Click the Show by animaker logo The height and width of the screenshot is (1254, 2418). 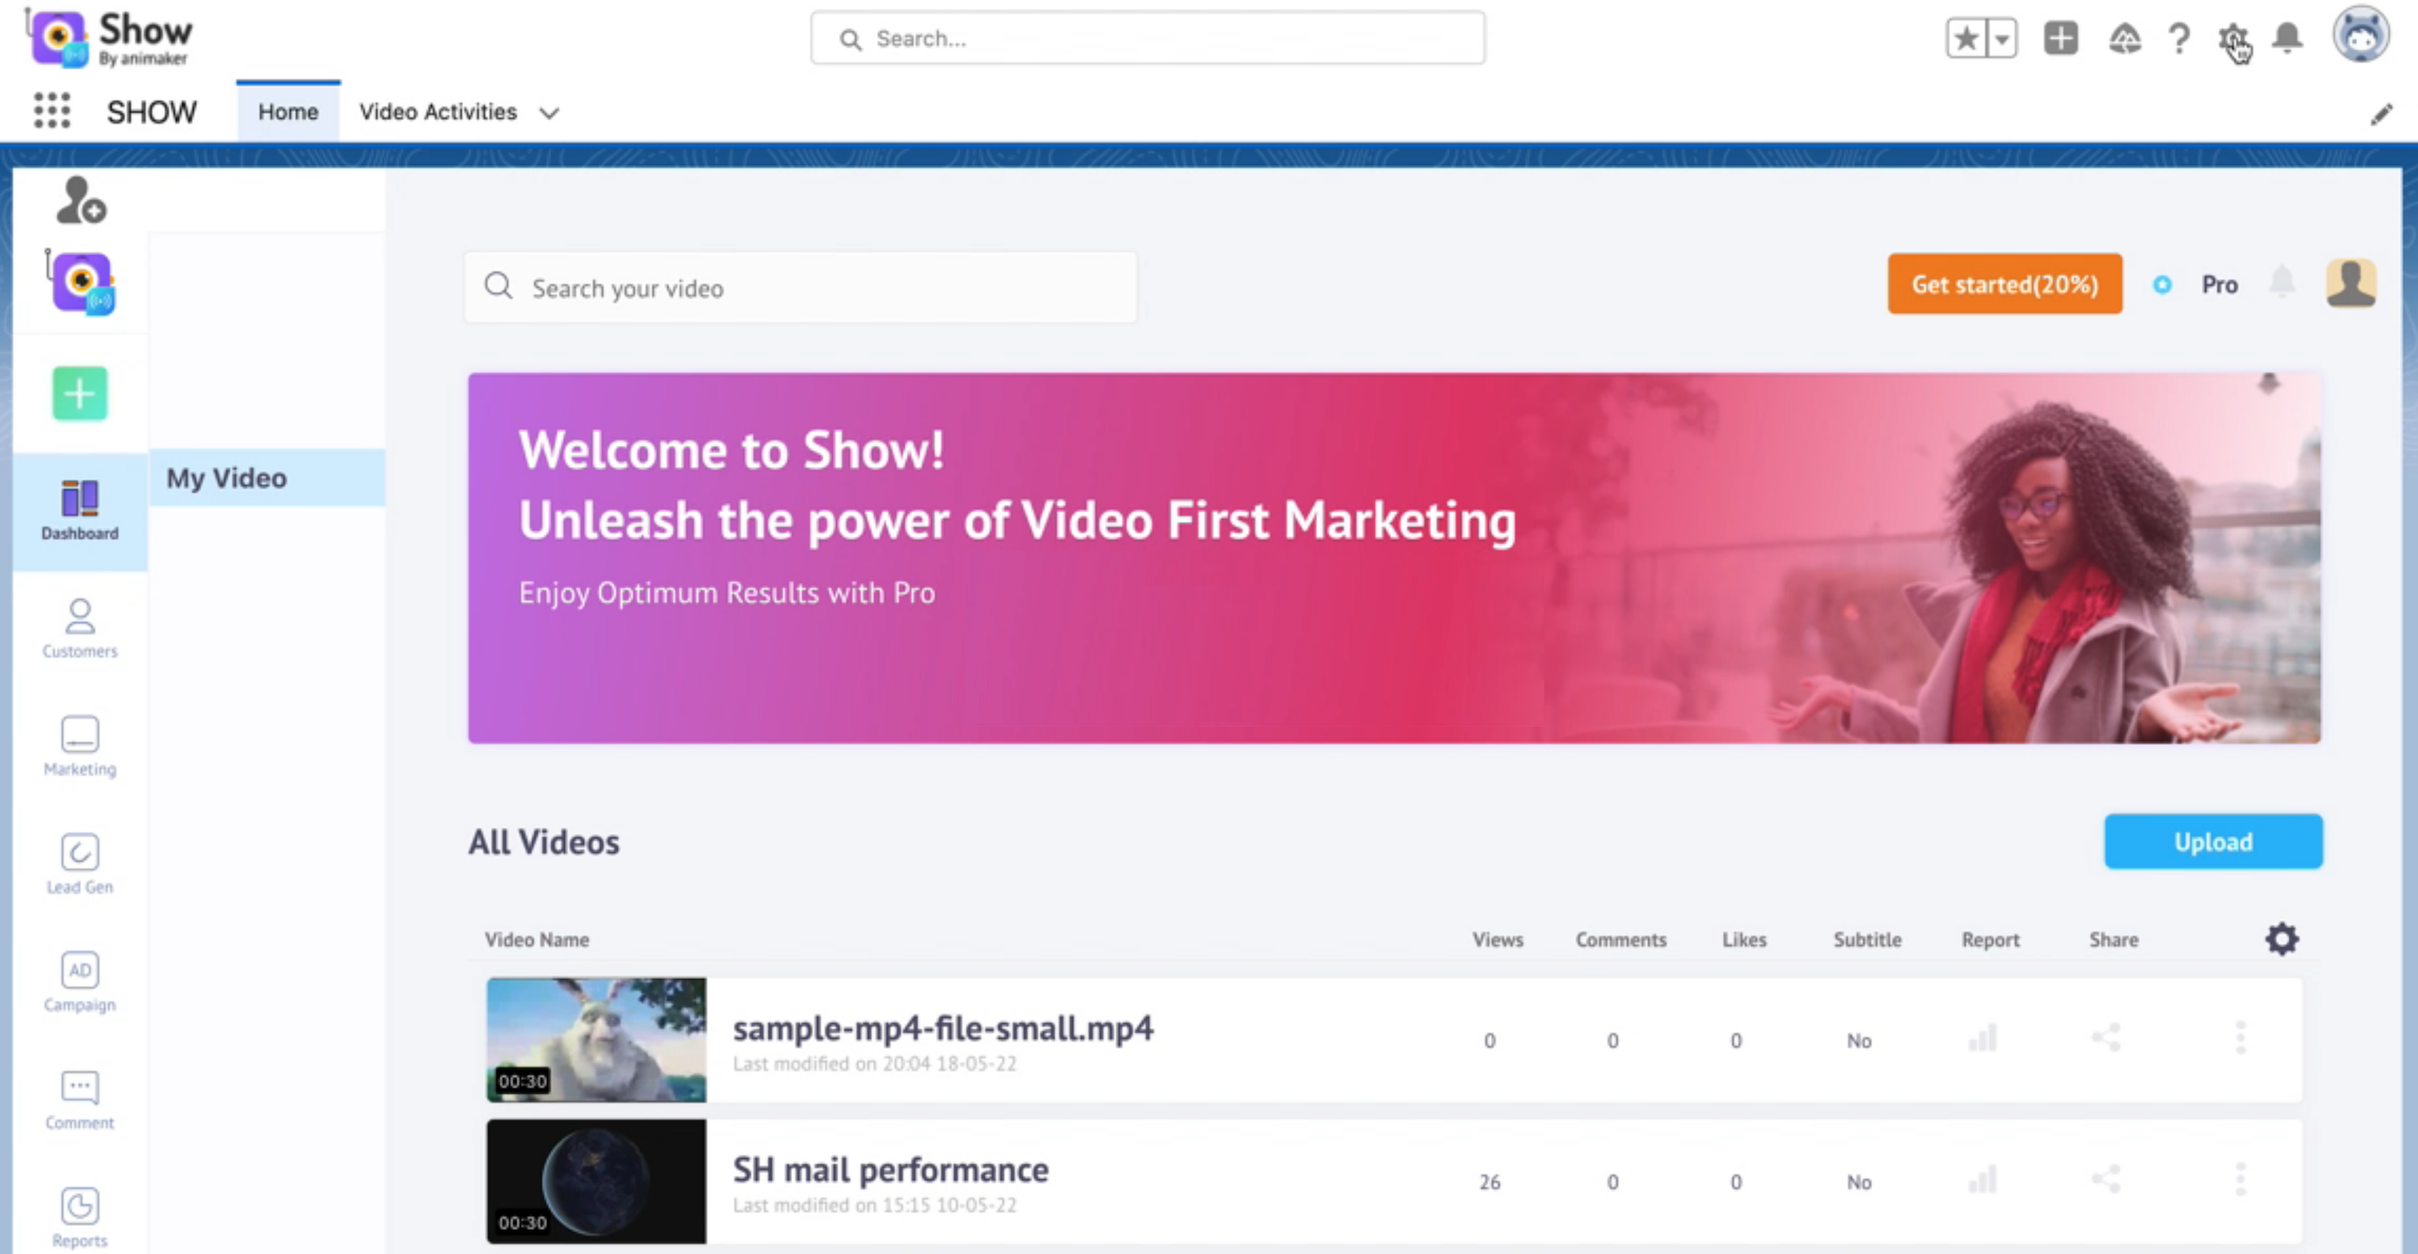(x=110, y=38)
